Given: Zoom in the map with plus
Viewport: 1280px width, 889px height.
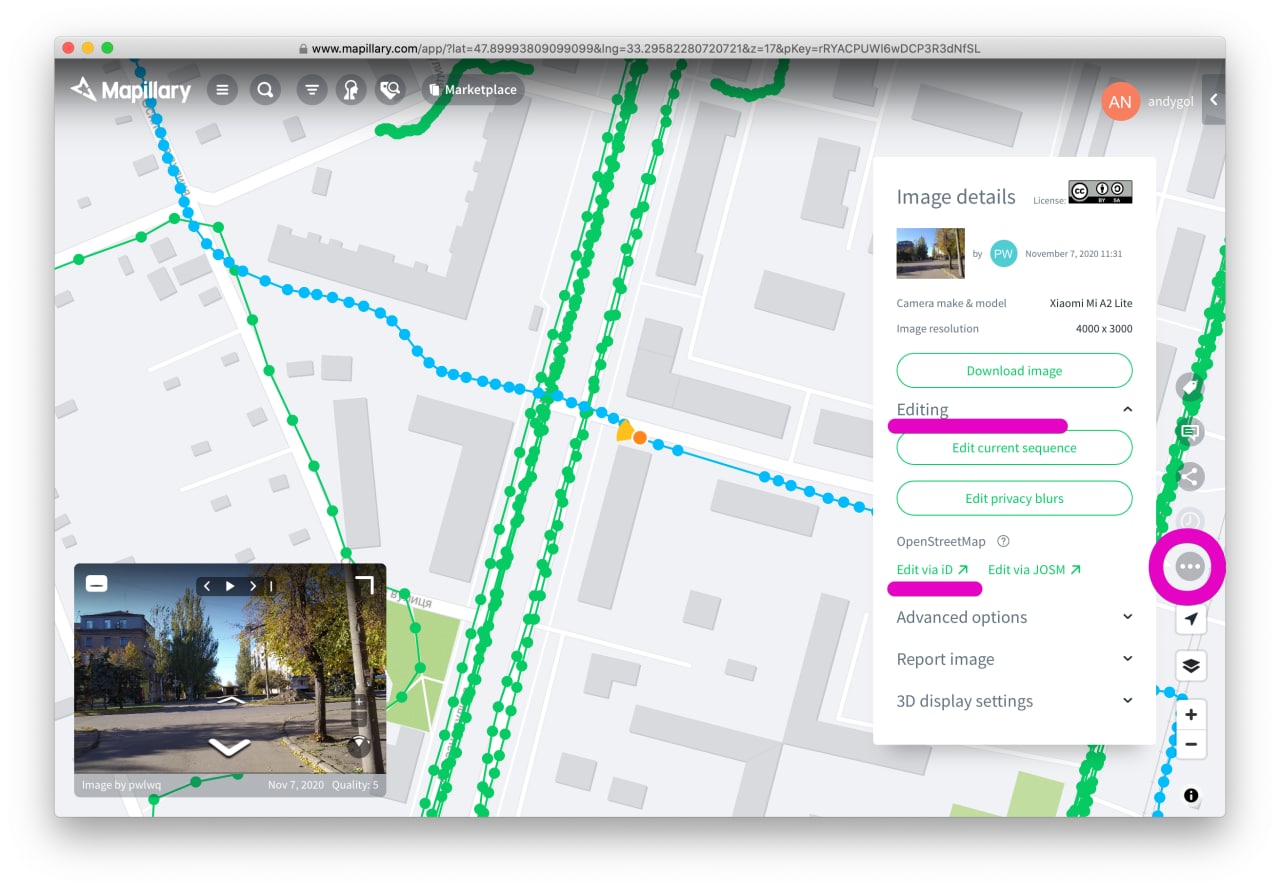Looking at the screenshot, I should 1191,715.
